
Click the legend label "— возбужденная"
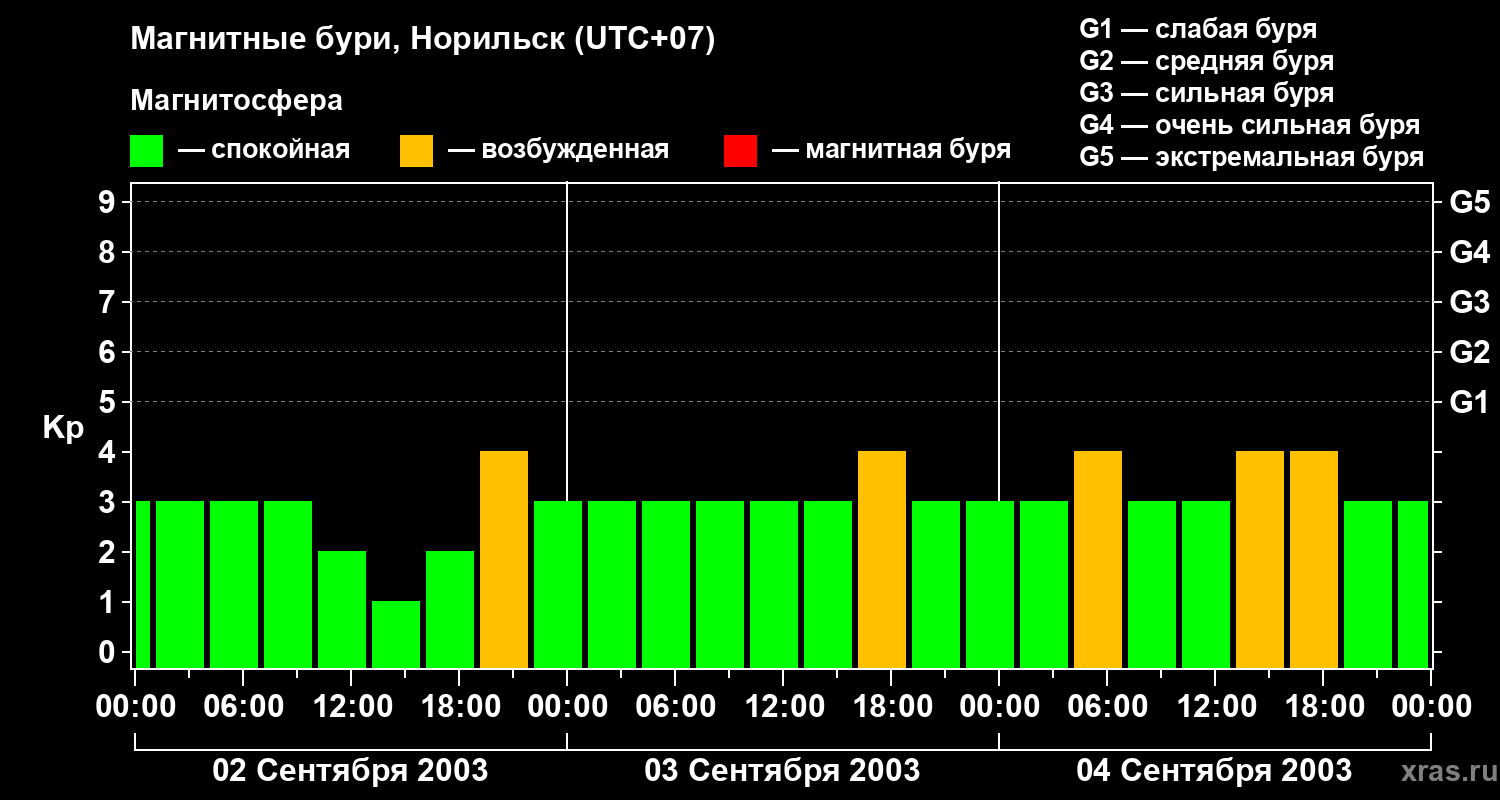pos(558,150)
